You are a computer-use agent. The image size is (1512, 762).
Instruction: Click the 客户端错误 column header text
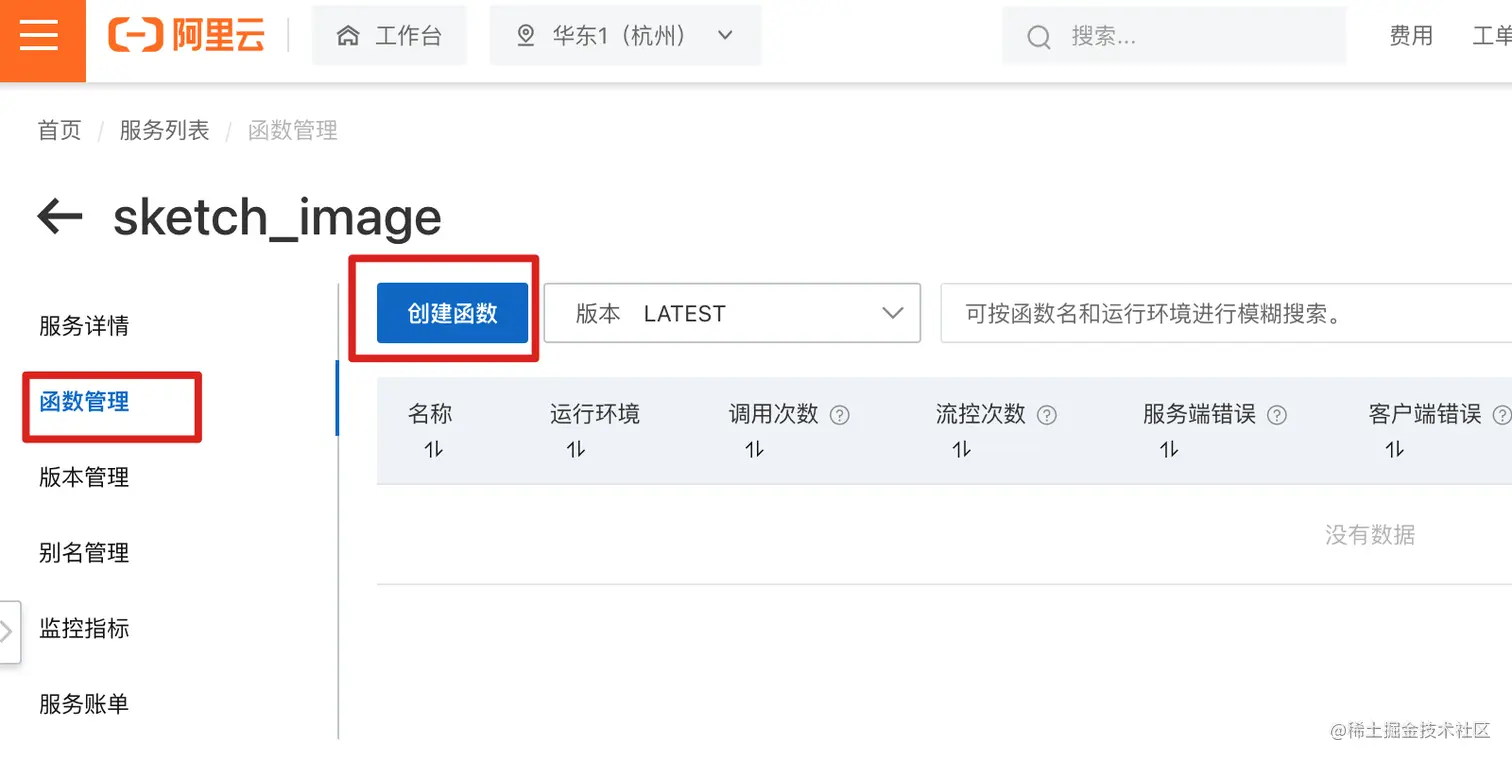[x=1425, y=414]
